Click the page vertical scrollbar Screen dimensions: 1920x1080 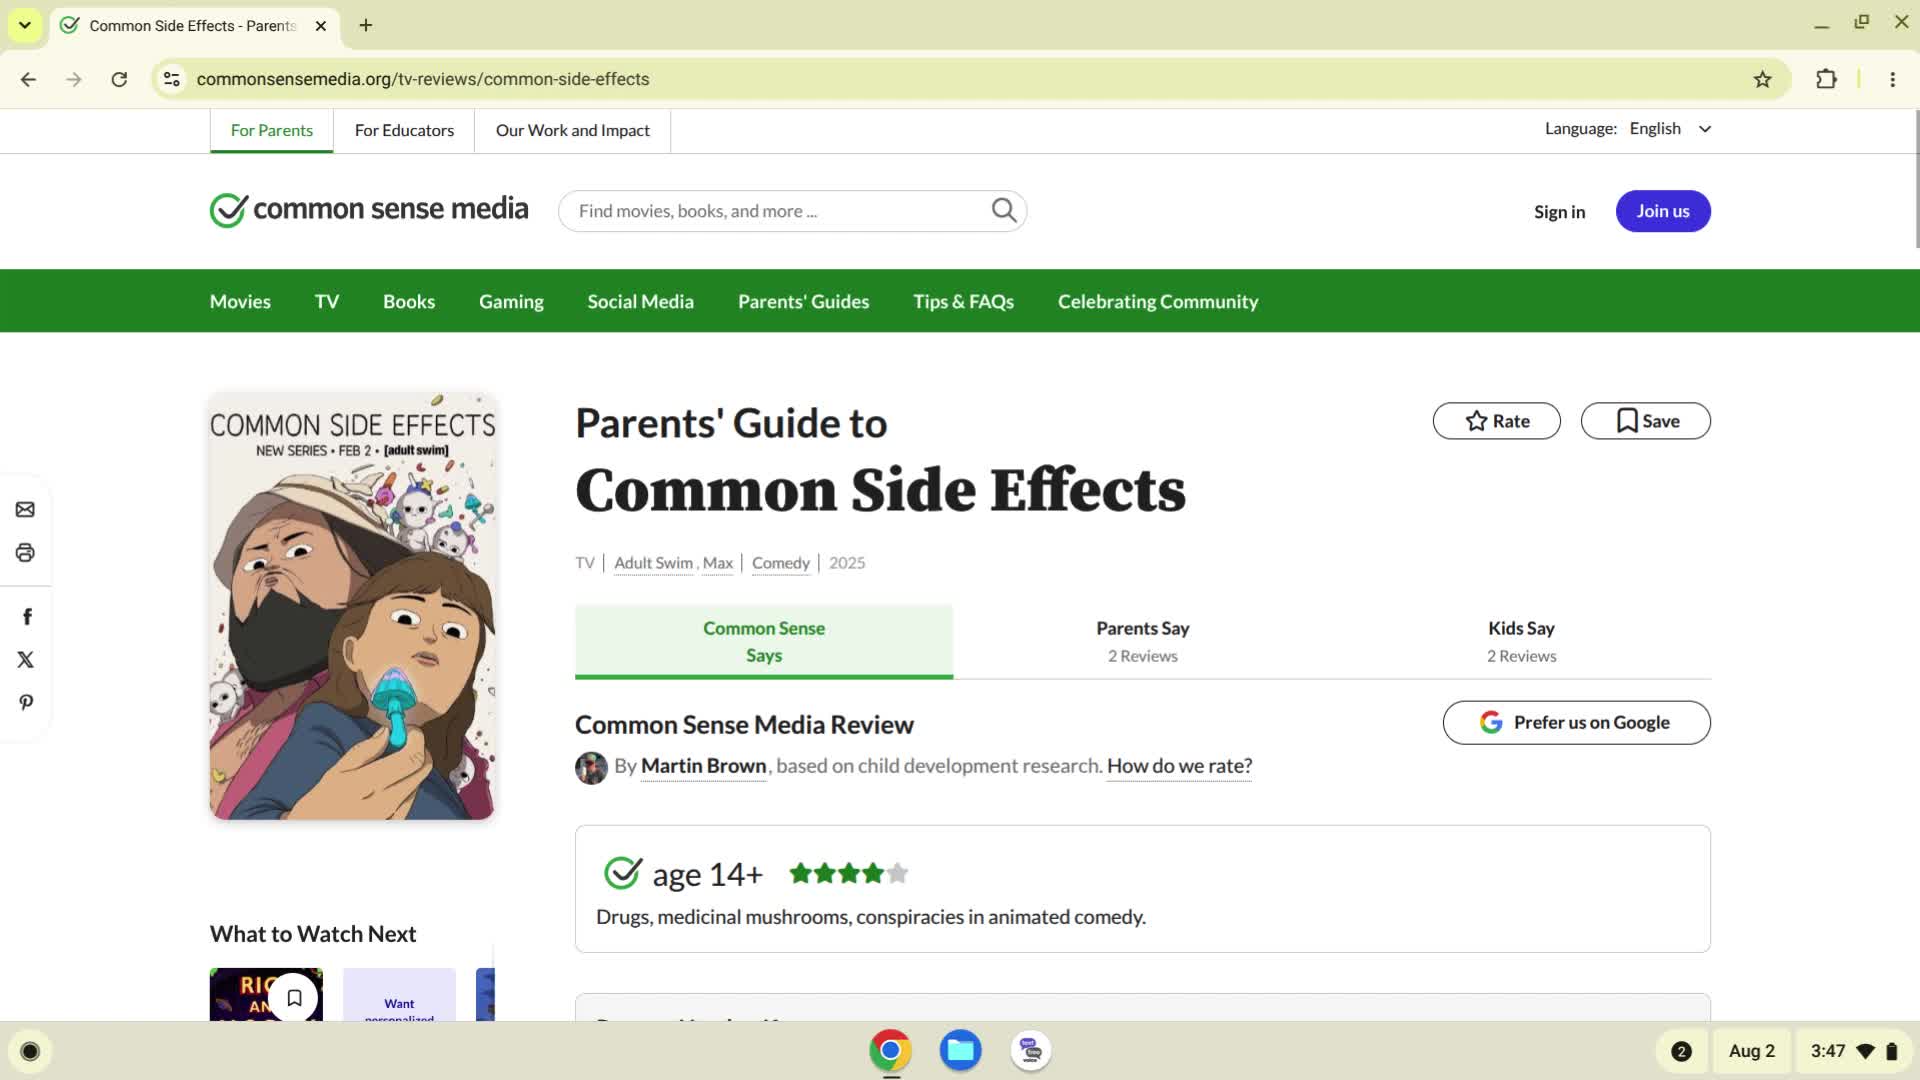click(1916, 180)
